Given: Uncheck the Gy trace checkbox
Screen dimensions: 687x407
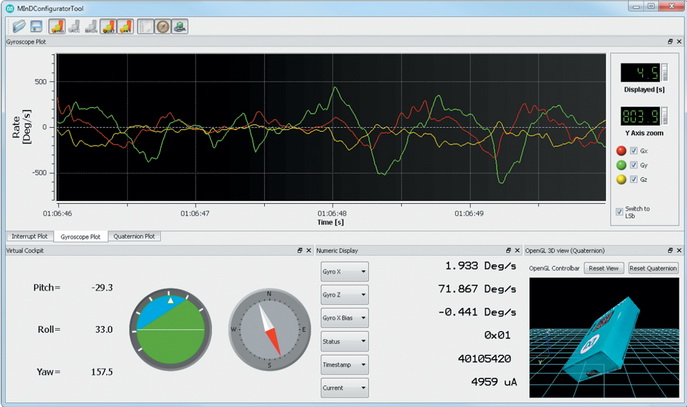Looking at the screenshot, I should coord(634,165).
